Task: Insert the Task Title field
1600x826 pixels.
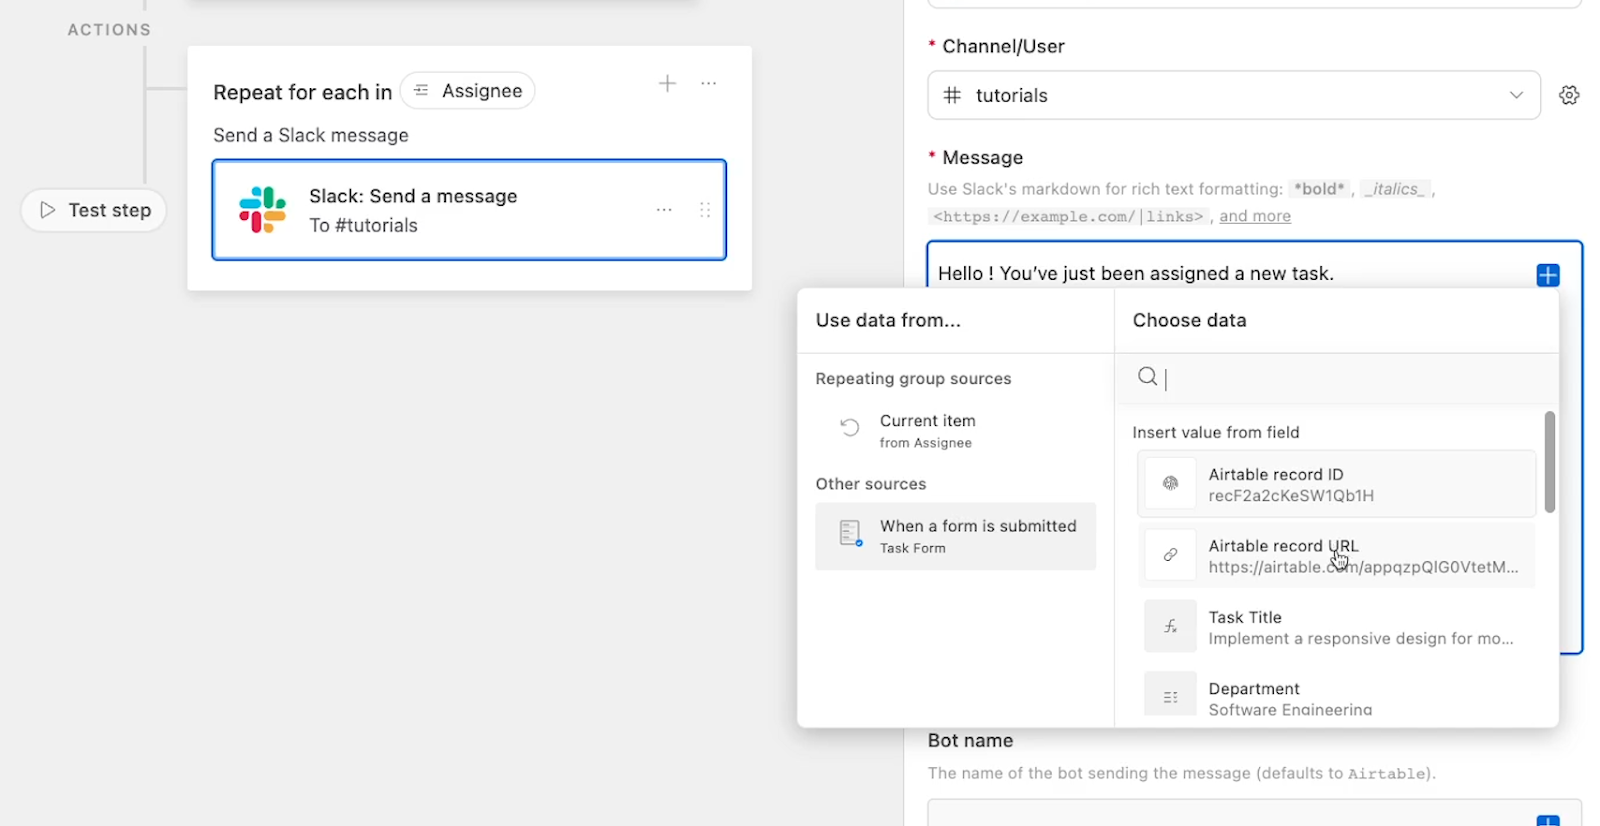Action: coord(1336,627)
